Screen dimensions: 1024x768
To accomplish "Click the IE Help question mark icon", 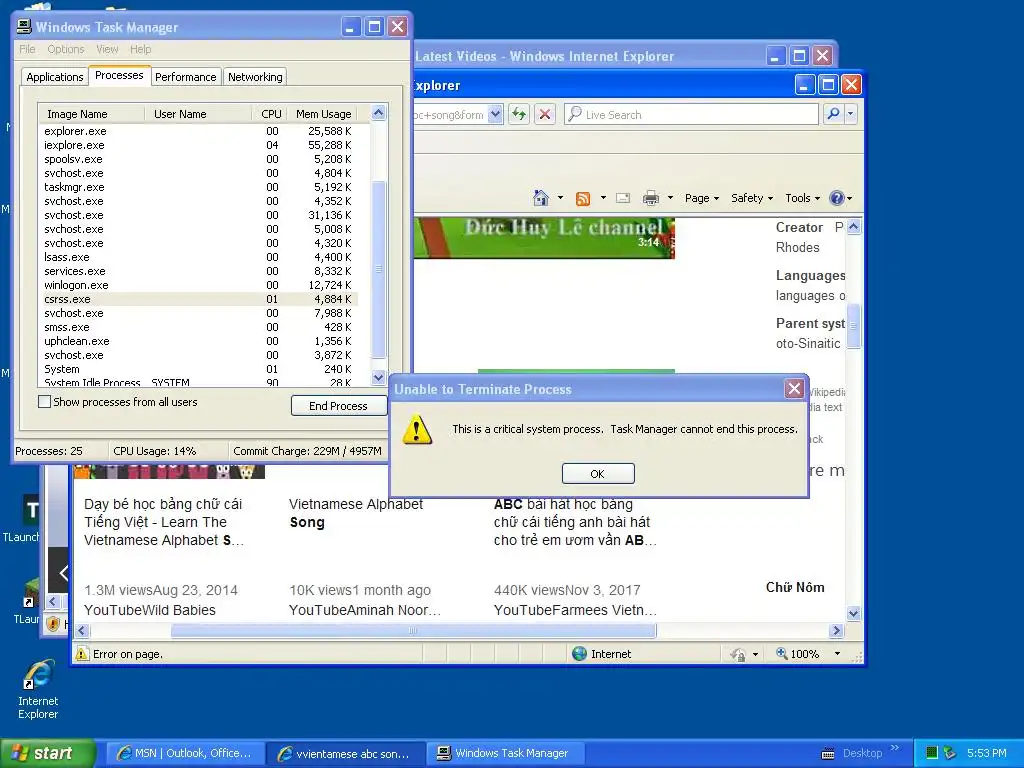I will (836, 198).
